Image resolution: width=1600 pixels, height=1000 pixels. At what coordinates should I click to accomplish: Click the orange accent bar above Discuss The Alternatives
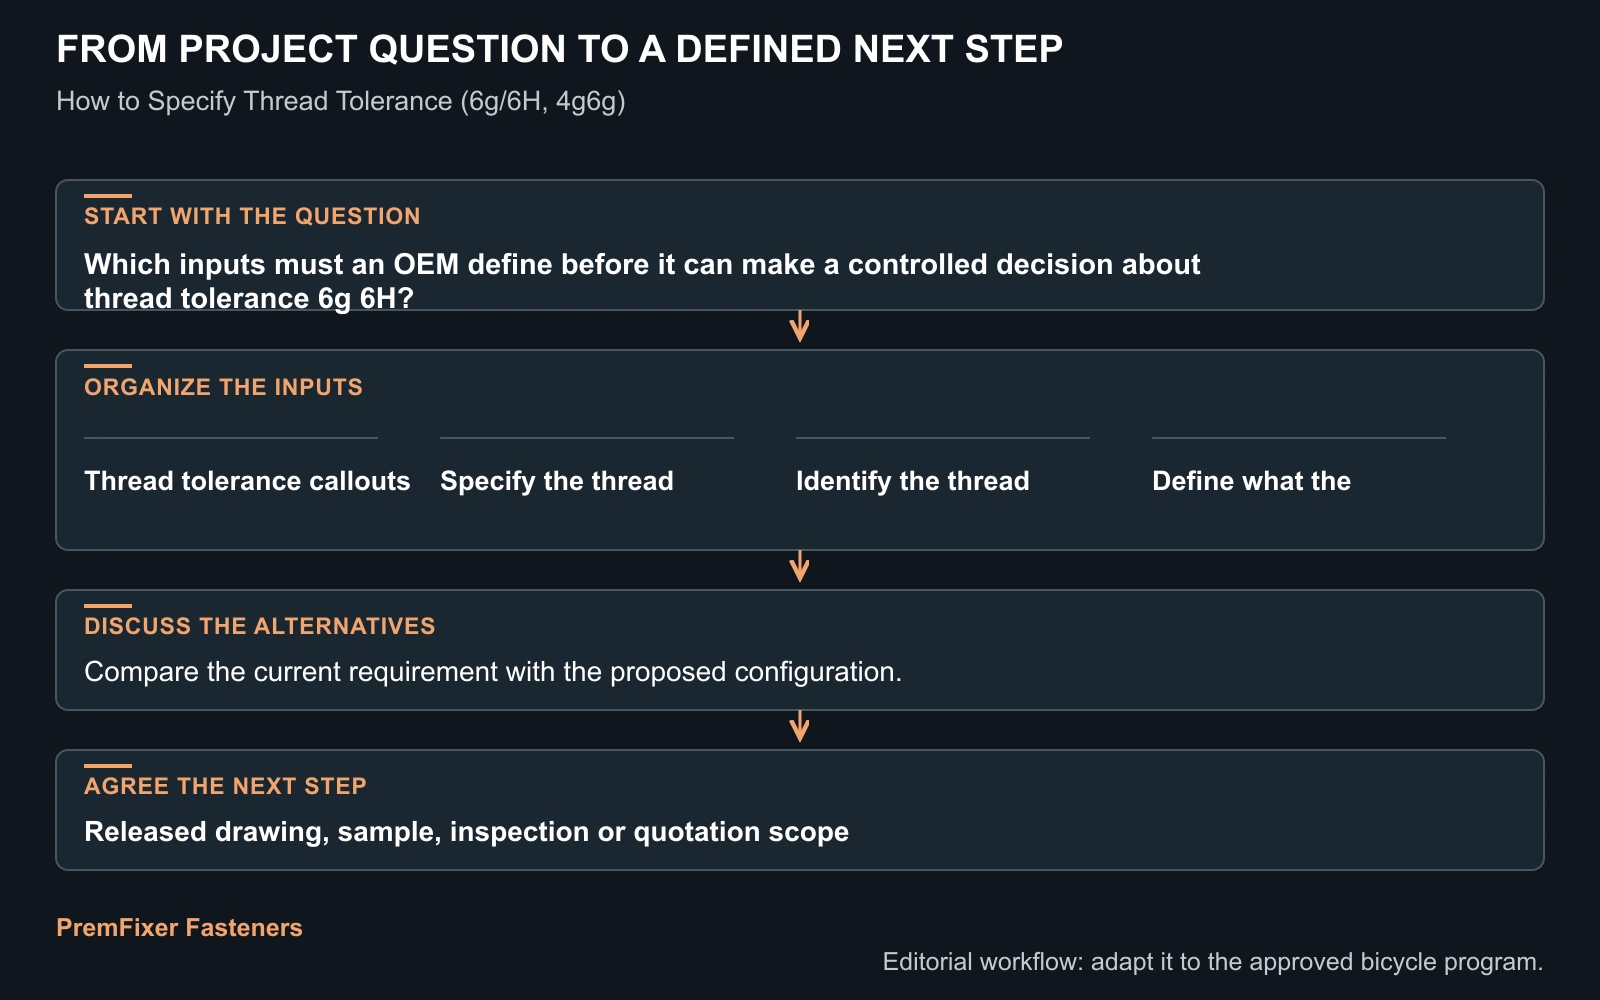(x=108, y=606)
